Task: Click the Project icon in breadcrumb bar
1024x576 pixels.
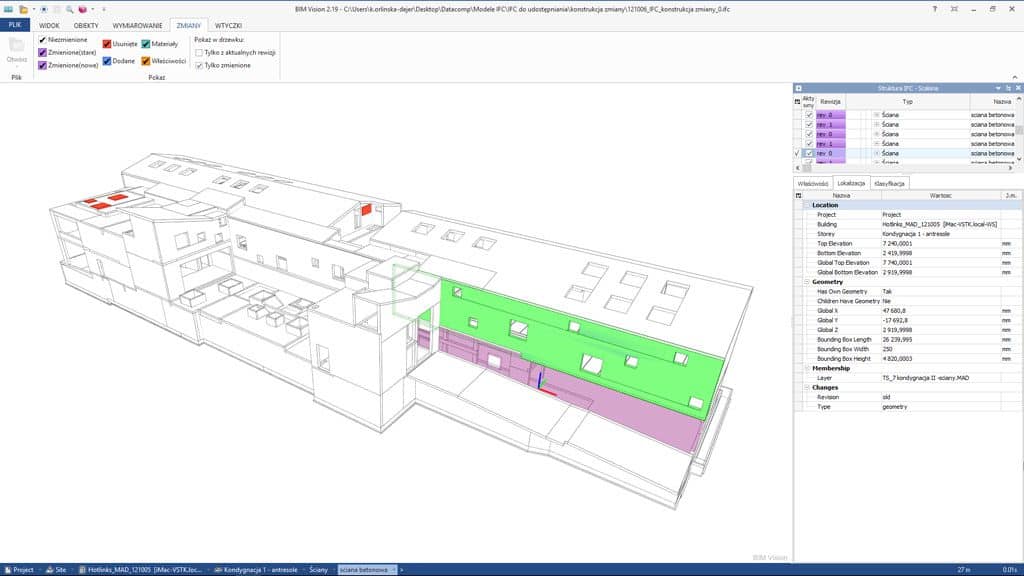Action: pos(7,569)
